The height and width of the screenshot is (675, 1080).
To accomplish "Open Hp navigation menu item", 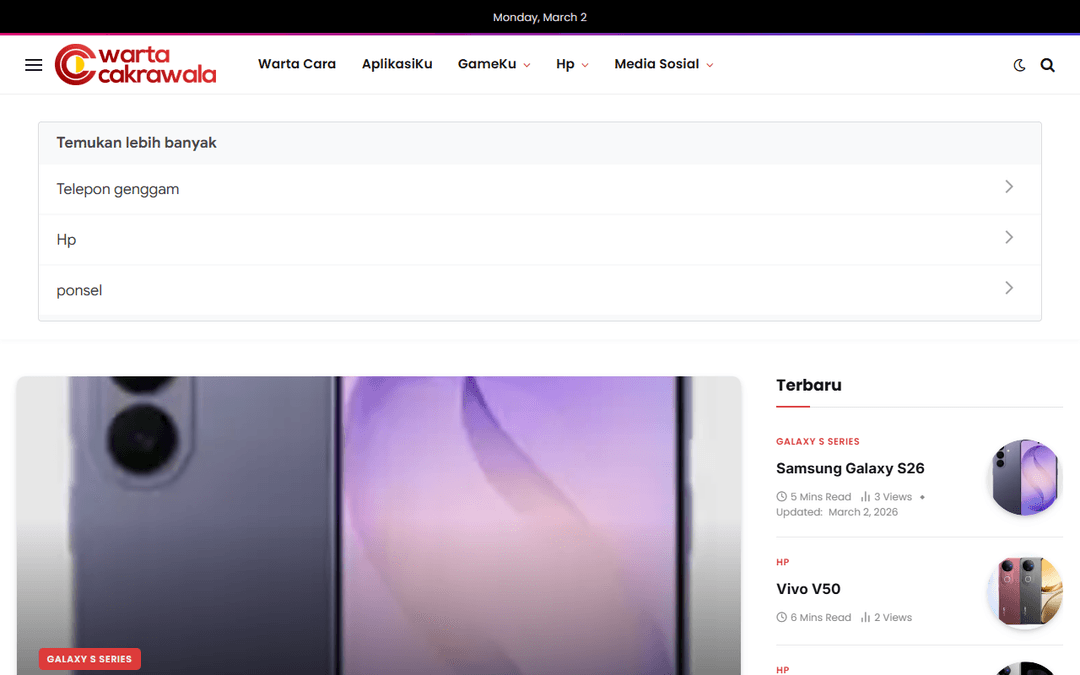I will click(565, 64).
